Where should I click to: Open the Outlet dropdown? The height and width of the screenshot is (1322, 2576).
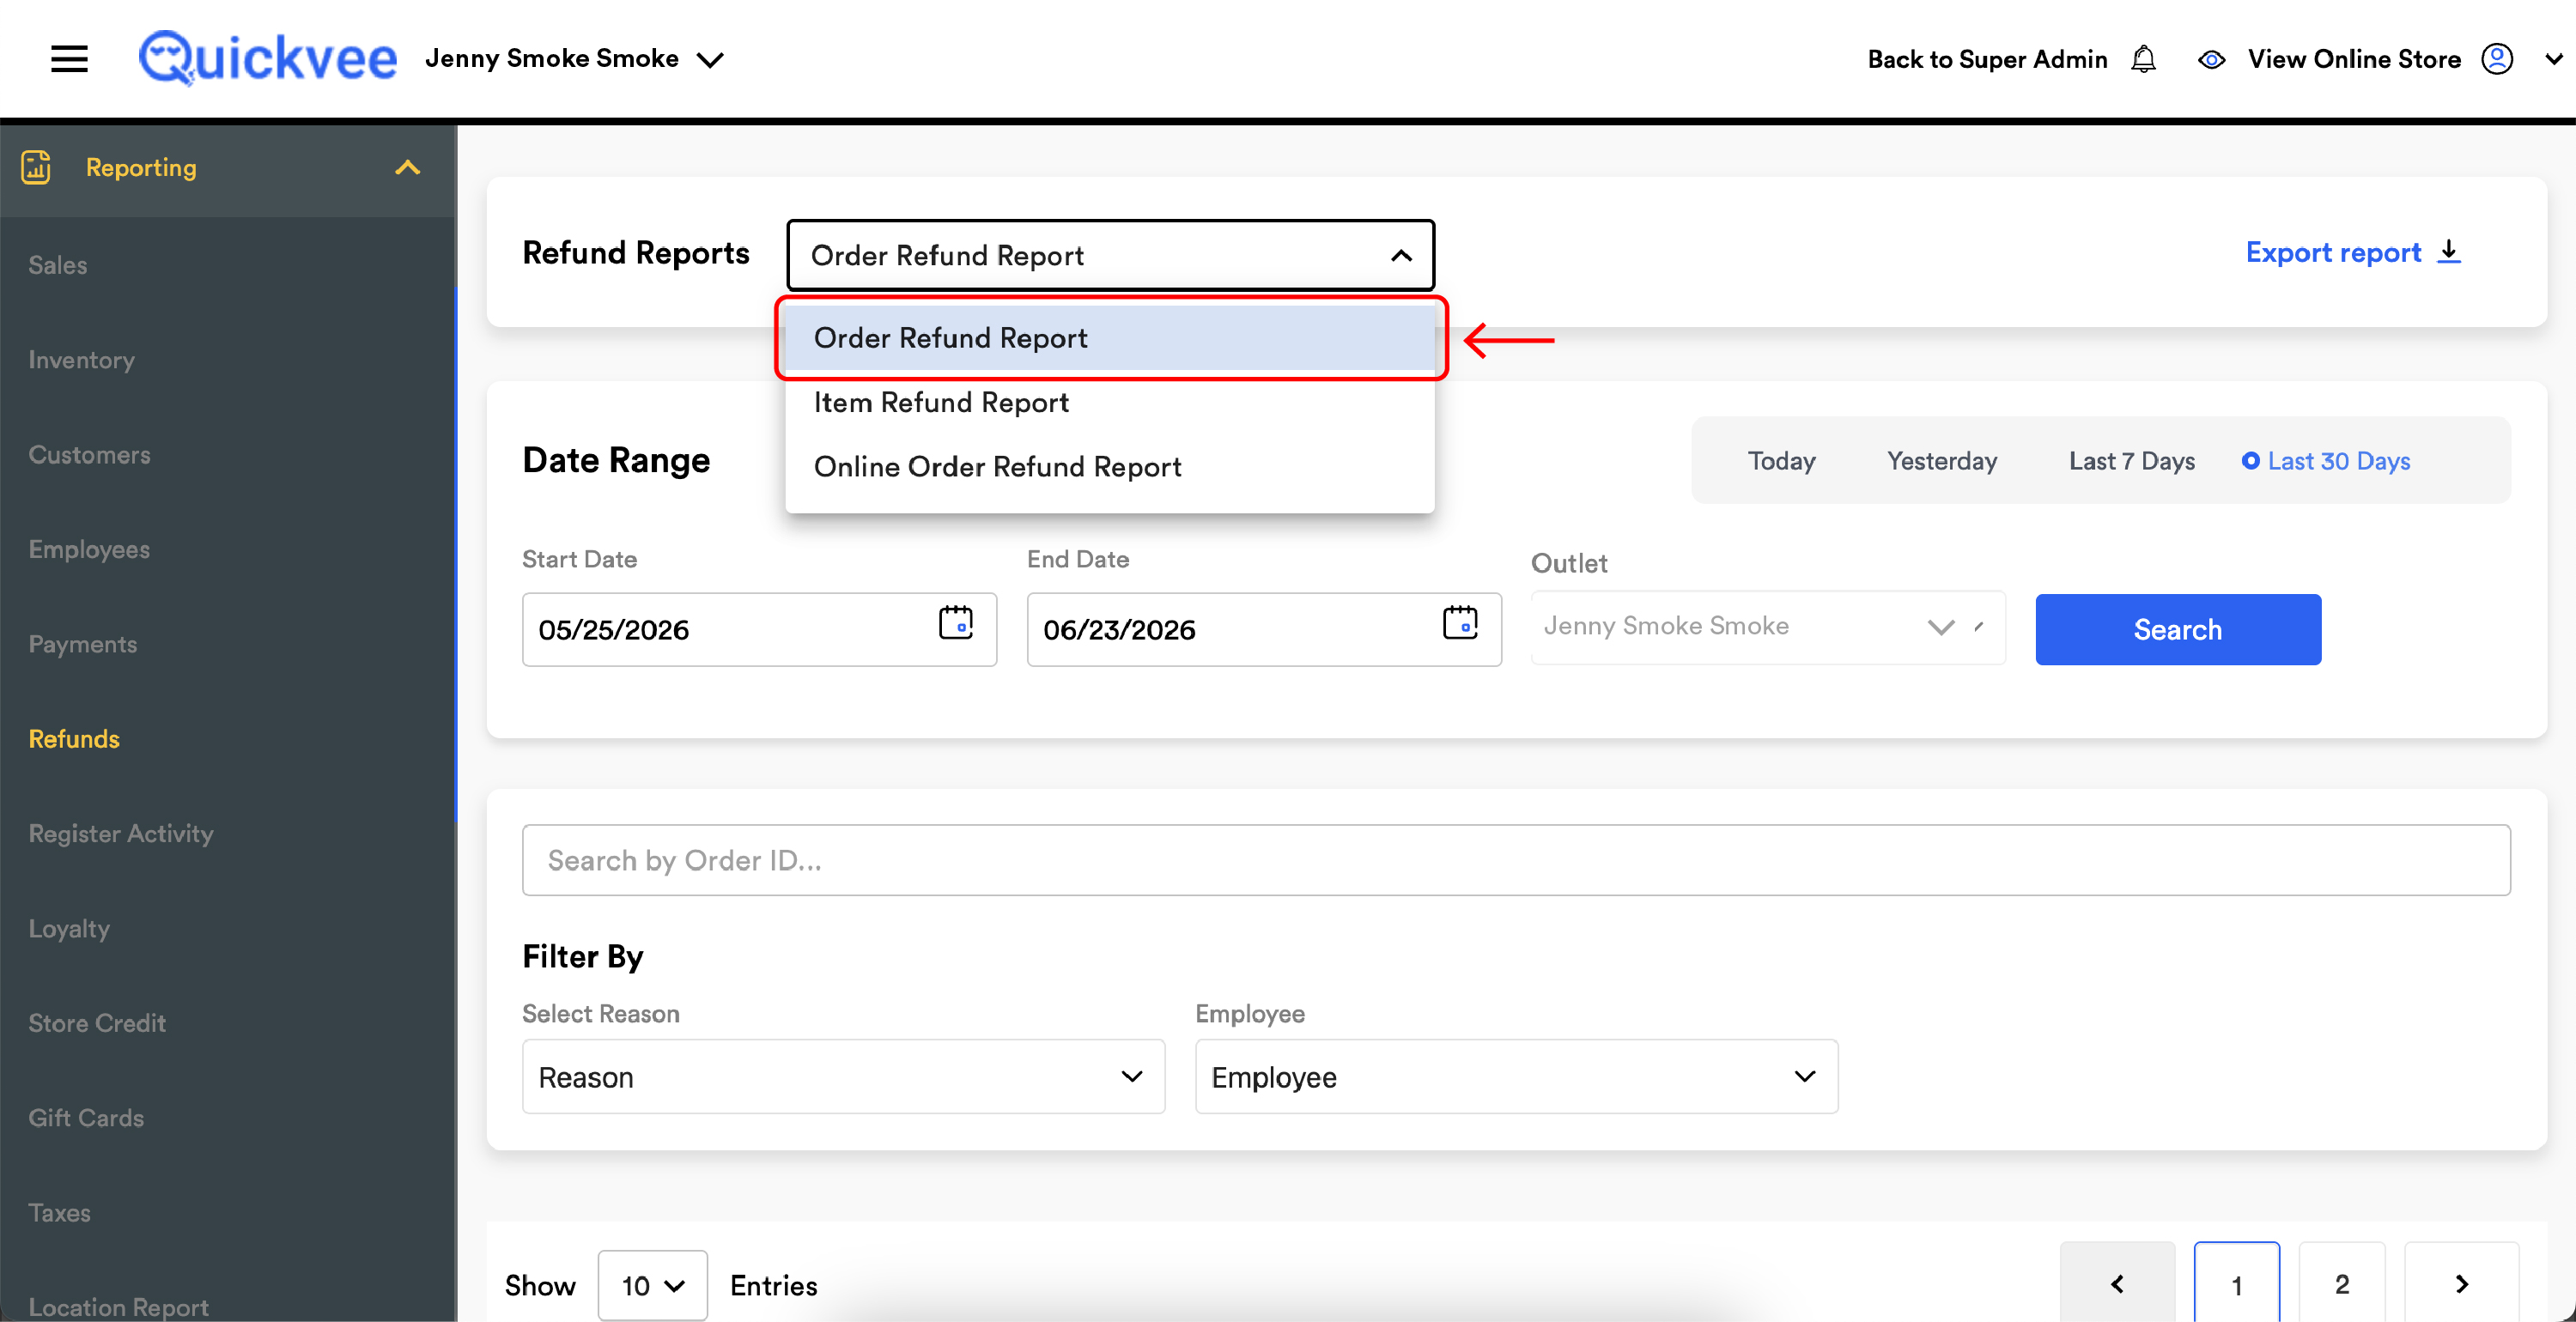[x=1767, y=627]
